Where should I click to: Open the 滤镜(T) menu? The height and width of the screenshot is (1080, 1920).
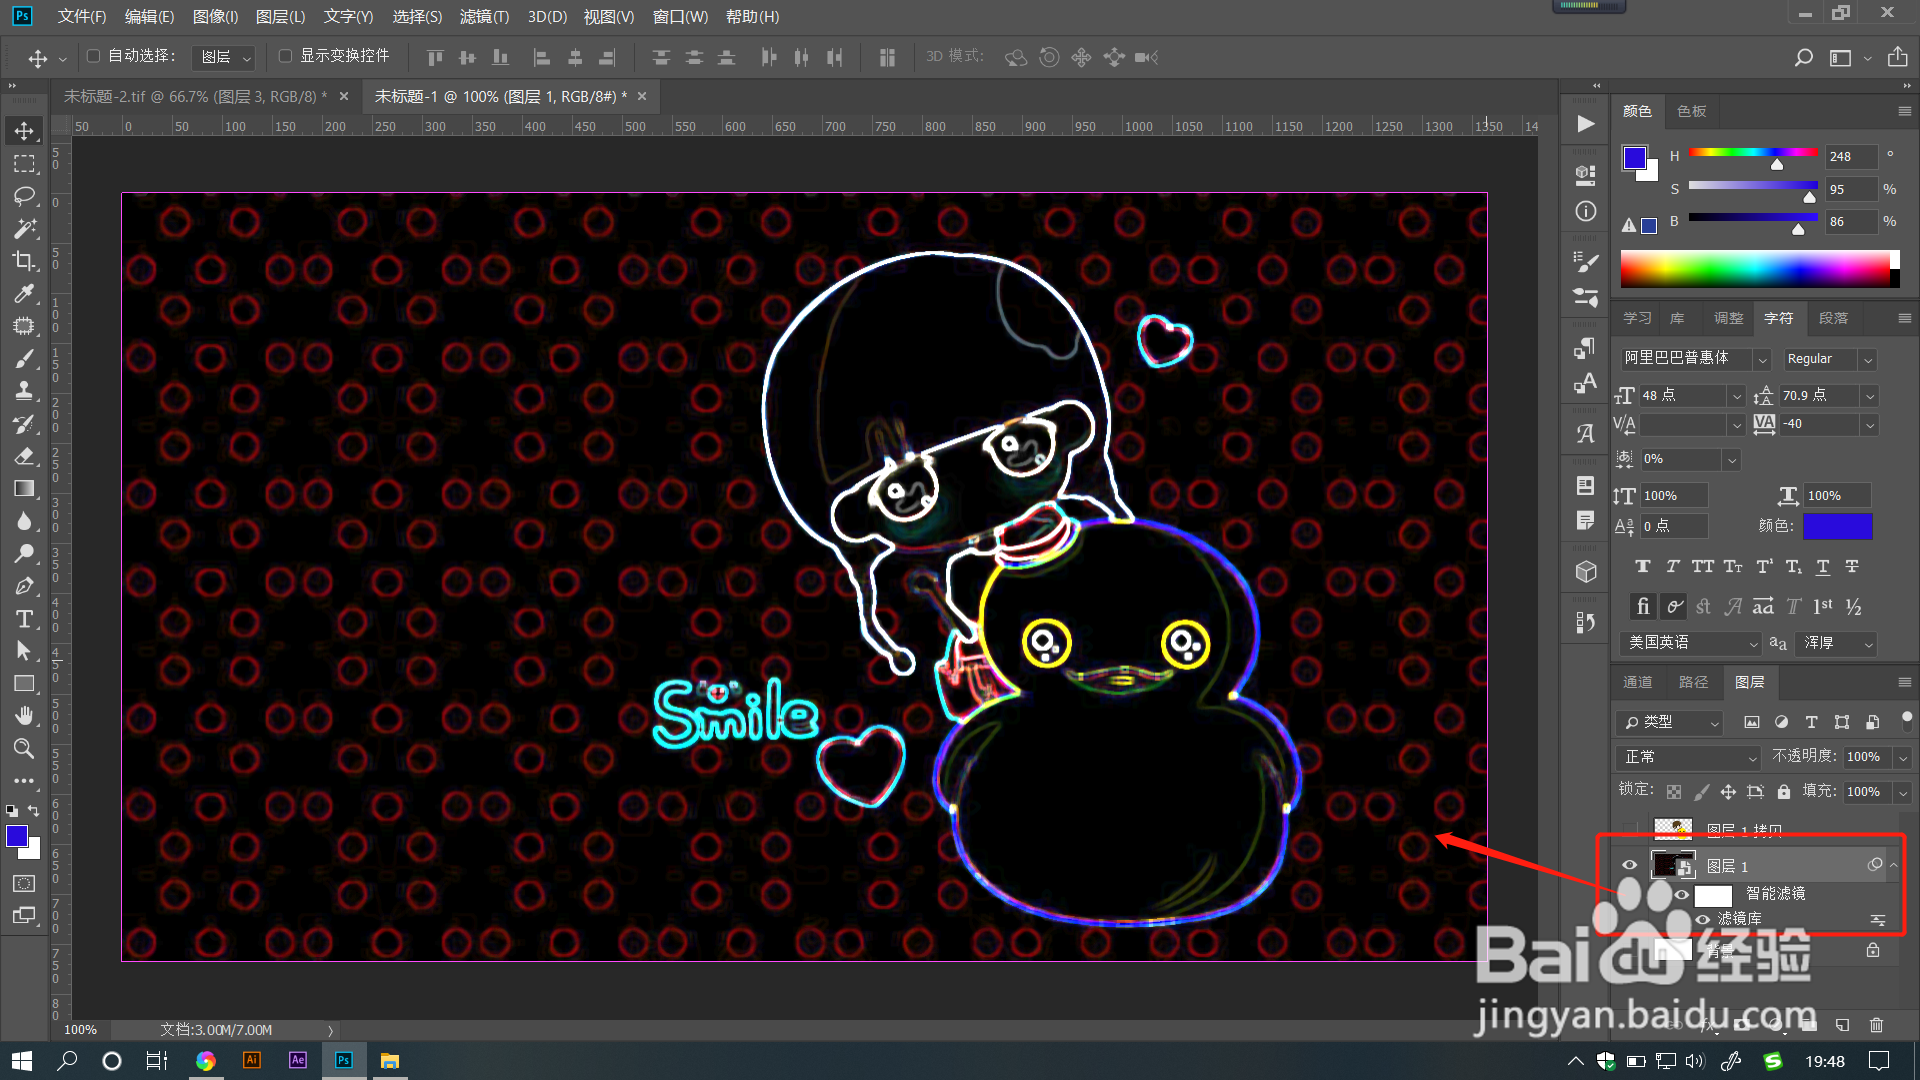pyautogui.click(x=484, y=16)
